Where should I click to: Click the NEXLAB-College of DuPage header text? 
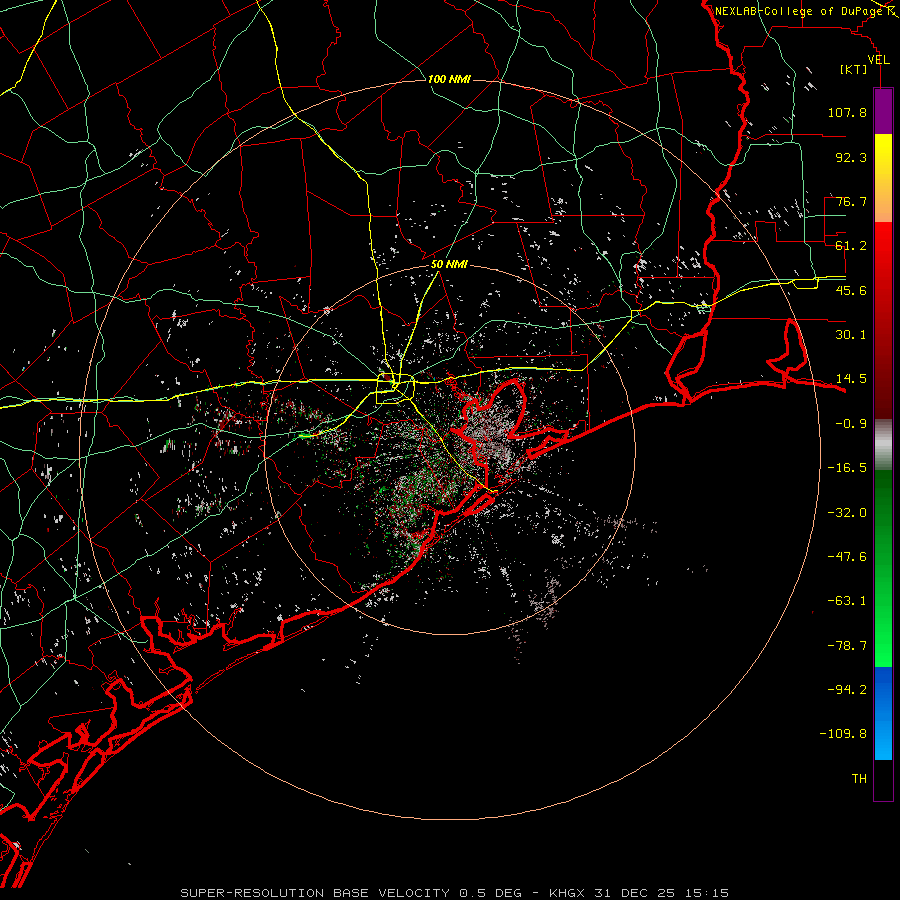click(798, 11)
